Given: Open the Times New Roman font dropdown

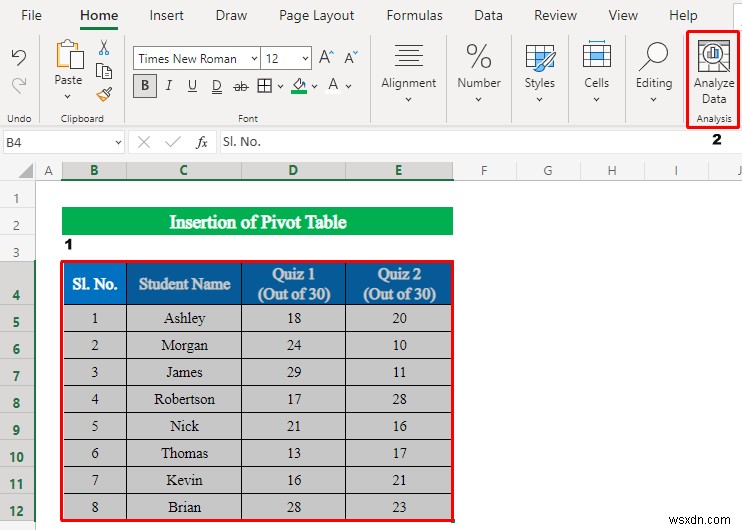Looking at the screenshot, I should pos(255,59).
